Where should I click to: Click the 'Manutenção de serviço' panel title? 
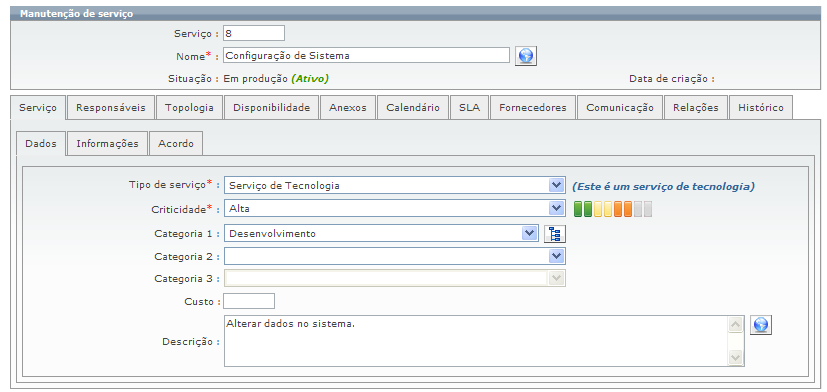(76, 14)
